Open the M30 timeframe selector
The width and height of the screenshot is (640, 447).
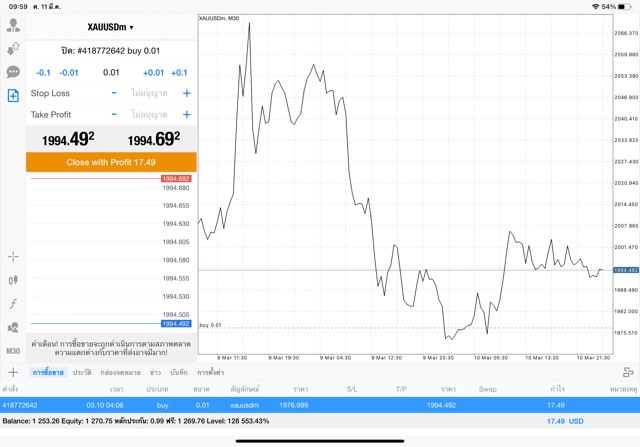coord(13,351)
